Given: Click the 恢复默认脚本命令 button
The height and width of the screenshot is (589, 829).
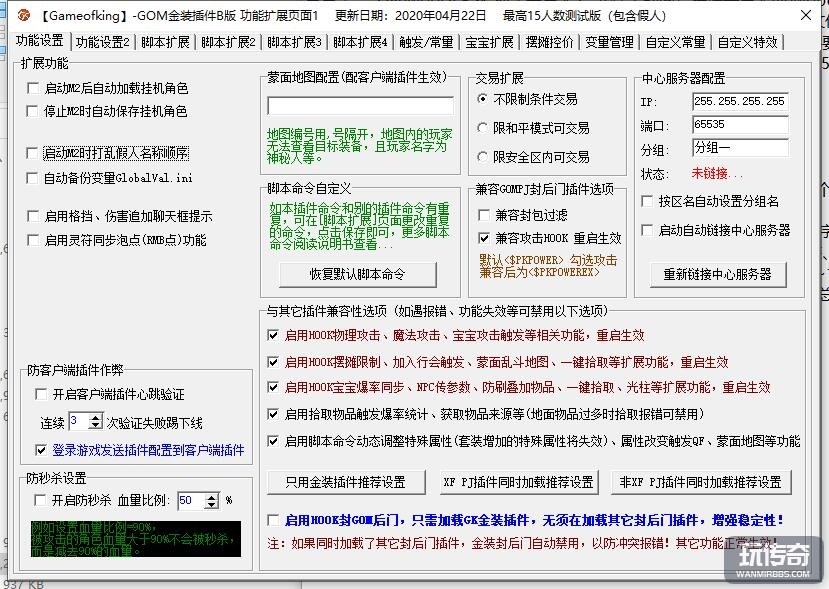Looking at the screenshot, I should [358, 274].
